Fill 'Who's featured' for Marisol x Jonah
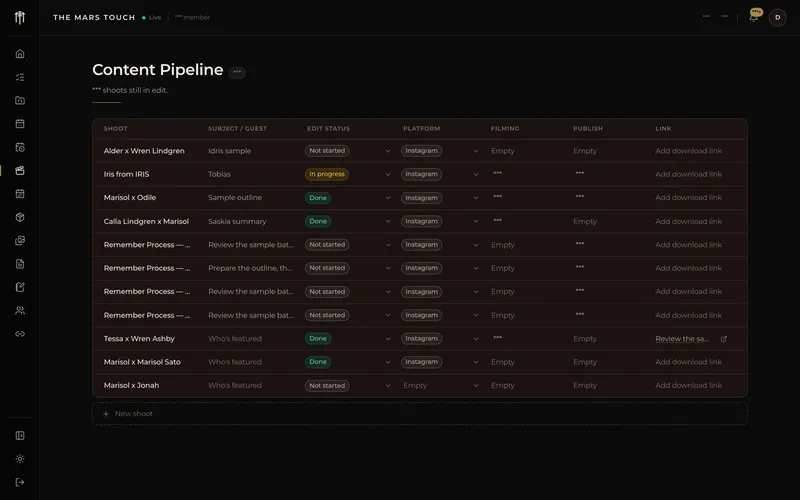800x500 pixels. click(235, 386)
